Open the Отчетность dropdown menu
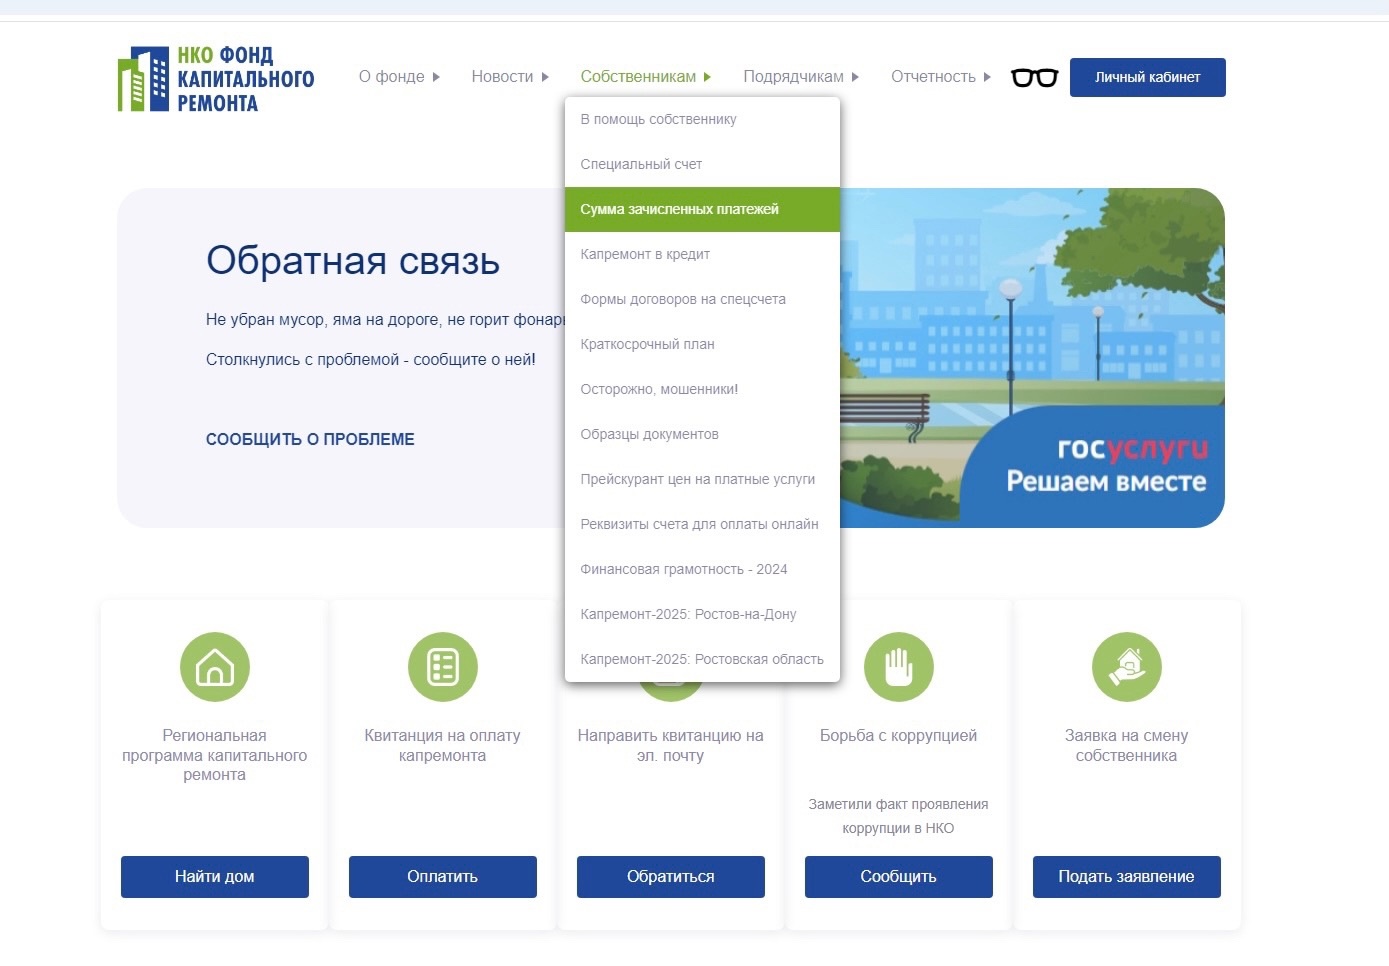This screenshot has width=1389, height=966. 941,77
